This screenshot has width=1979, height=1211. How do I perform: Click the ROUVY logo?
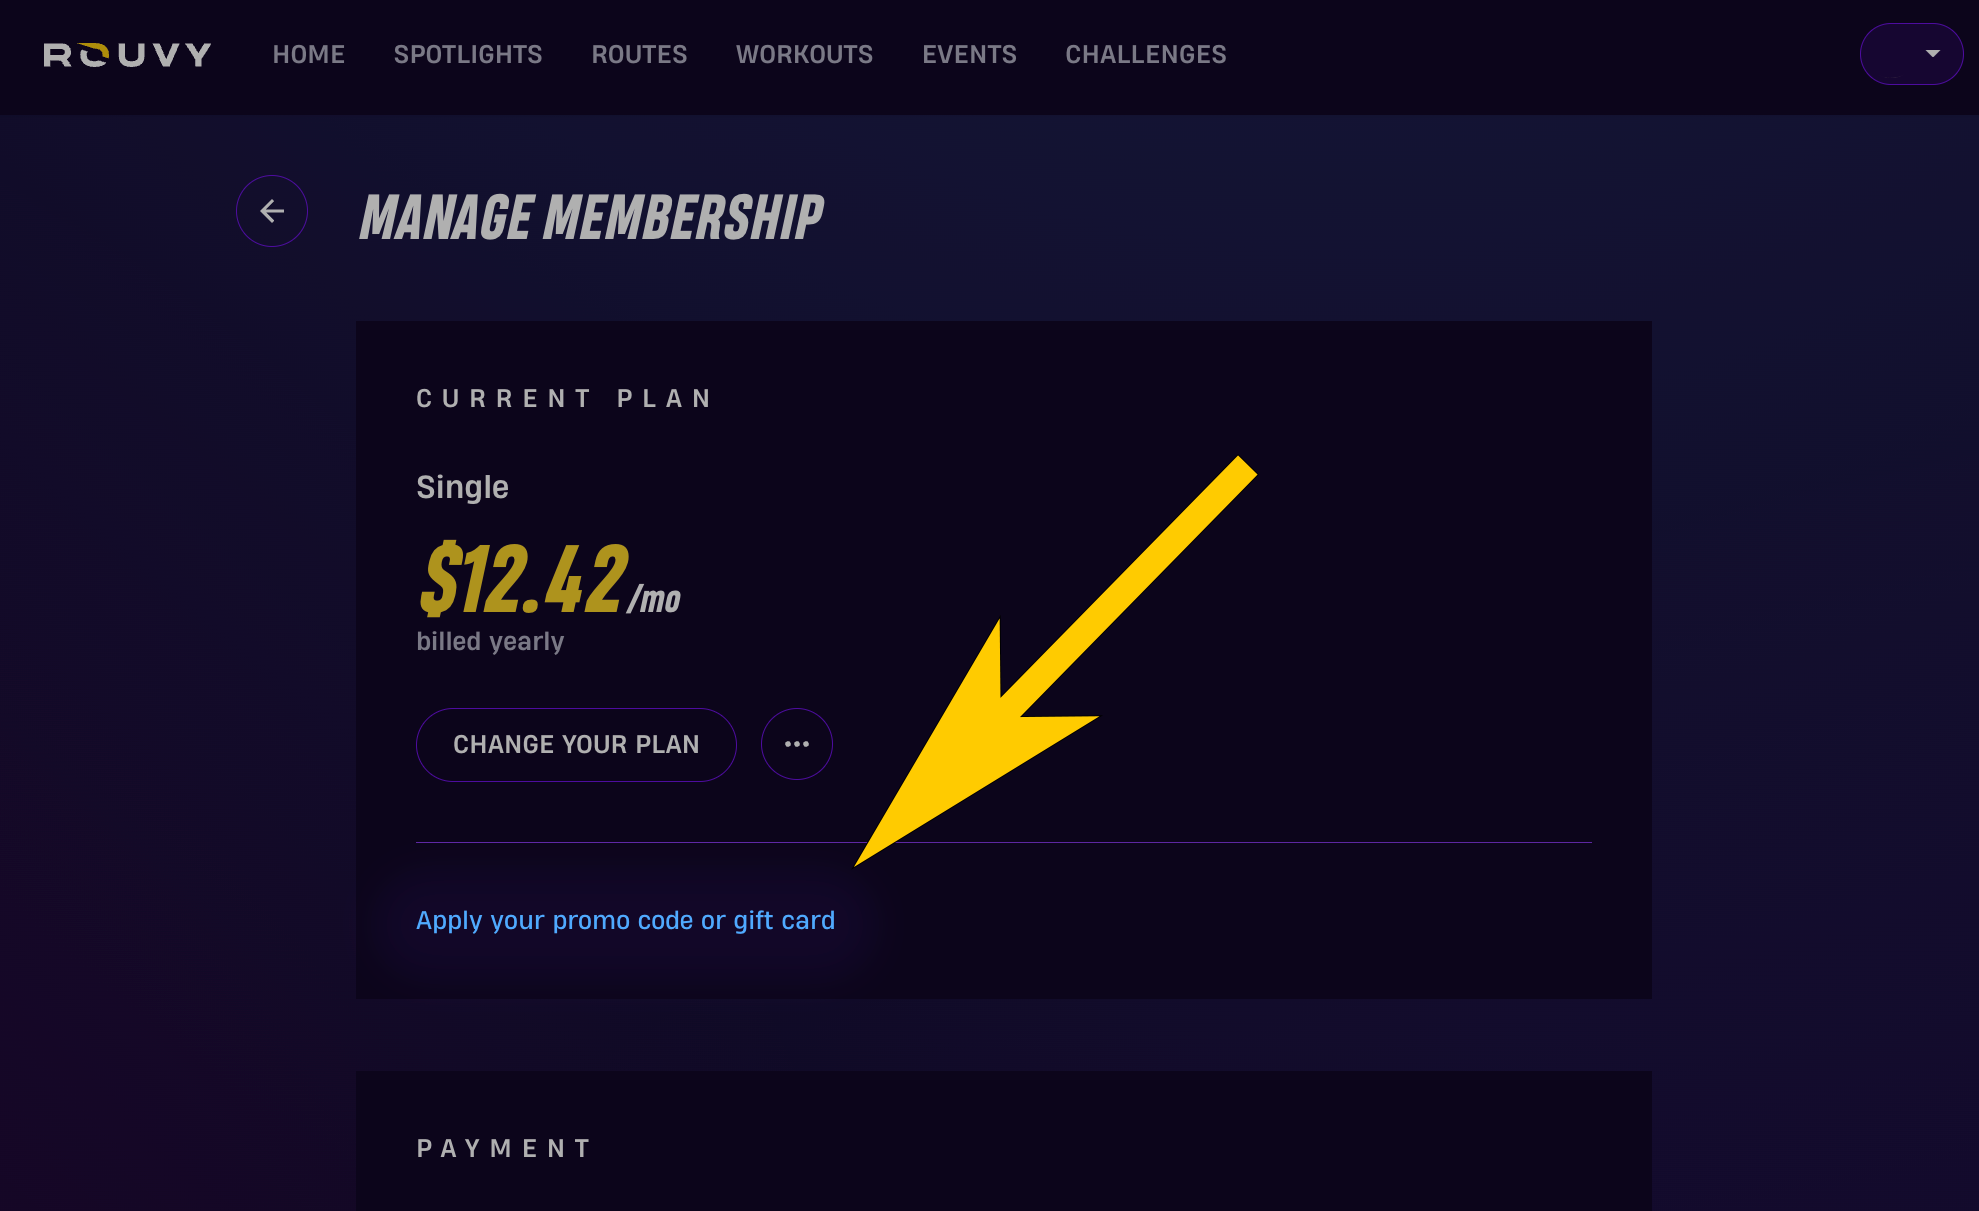click(127, 55)
